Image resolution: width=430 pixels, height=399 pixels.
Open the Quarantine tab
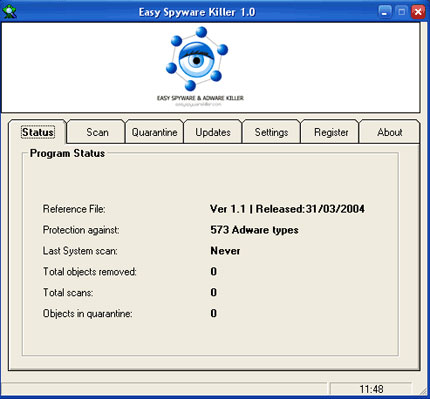tap(154, 132)
